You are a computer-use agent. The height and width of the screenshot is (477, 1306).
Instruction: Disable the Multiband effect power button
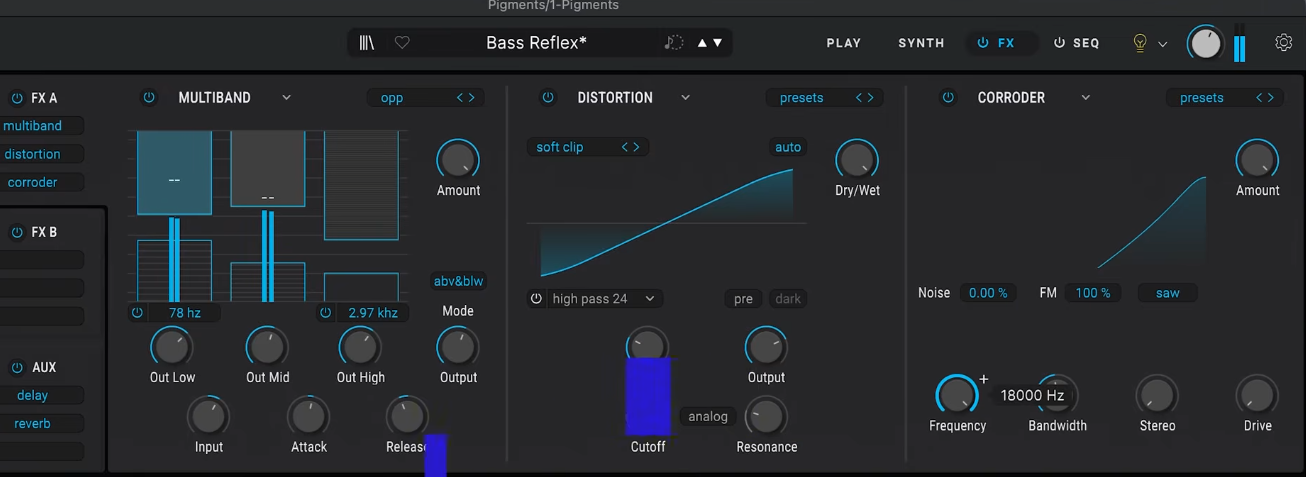coord(149,97)
